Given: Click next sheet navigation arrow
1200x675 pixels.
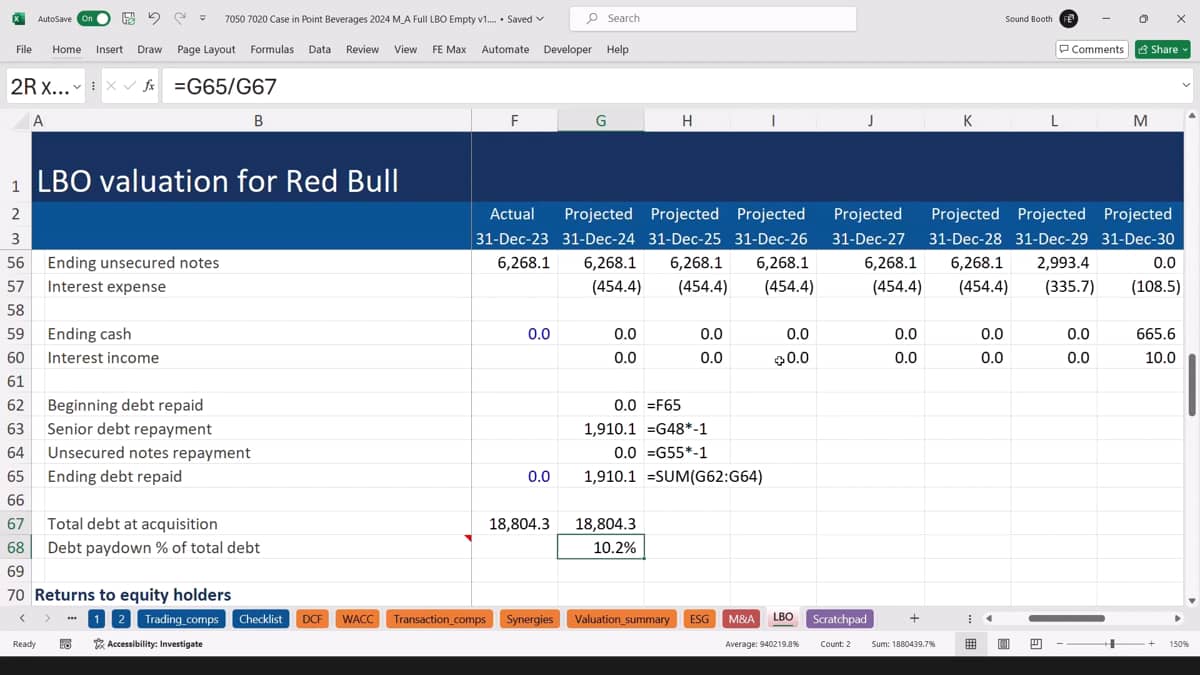Looking at the screenshot, I should coord(46,619).
